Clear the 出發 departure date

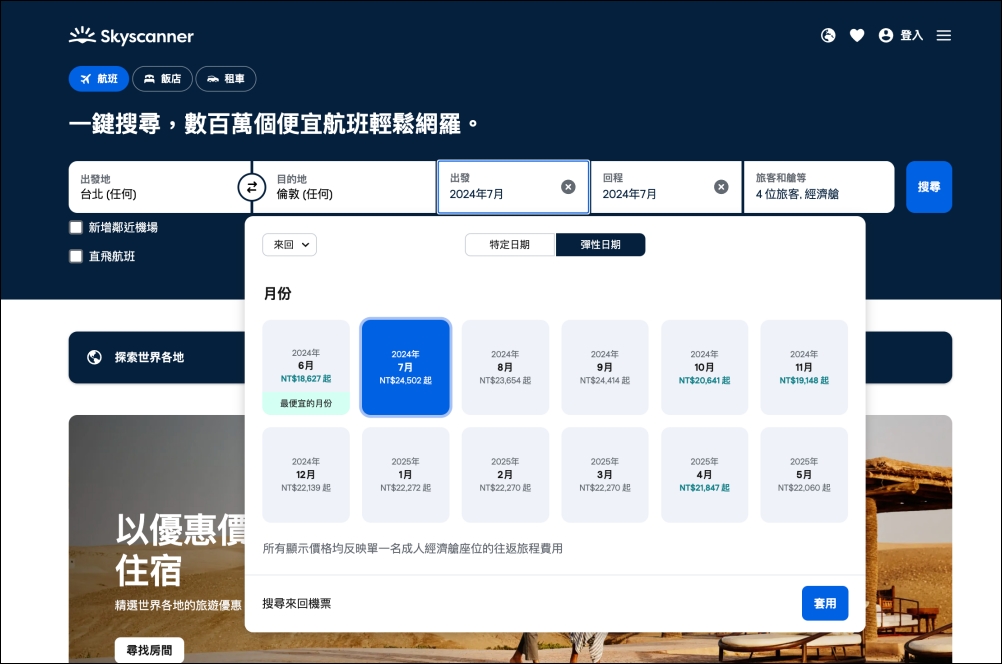pyautogui.click(x=568, y=187)
